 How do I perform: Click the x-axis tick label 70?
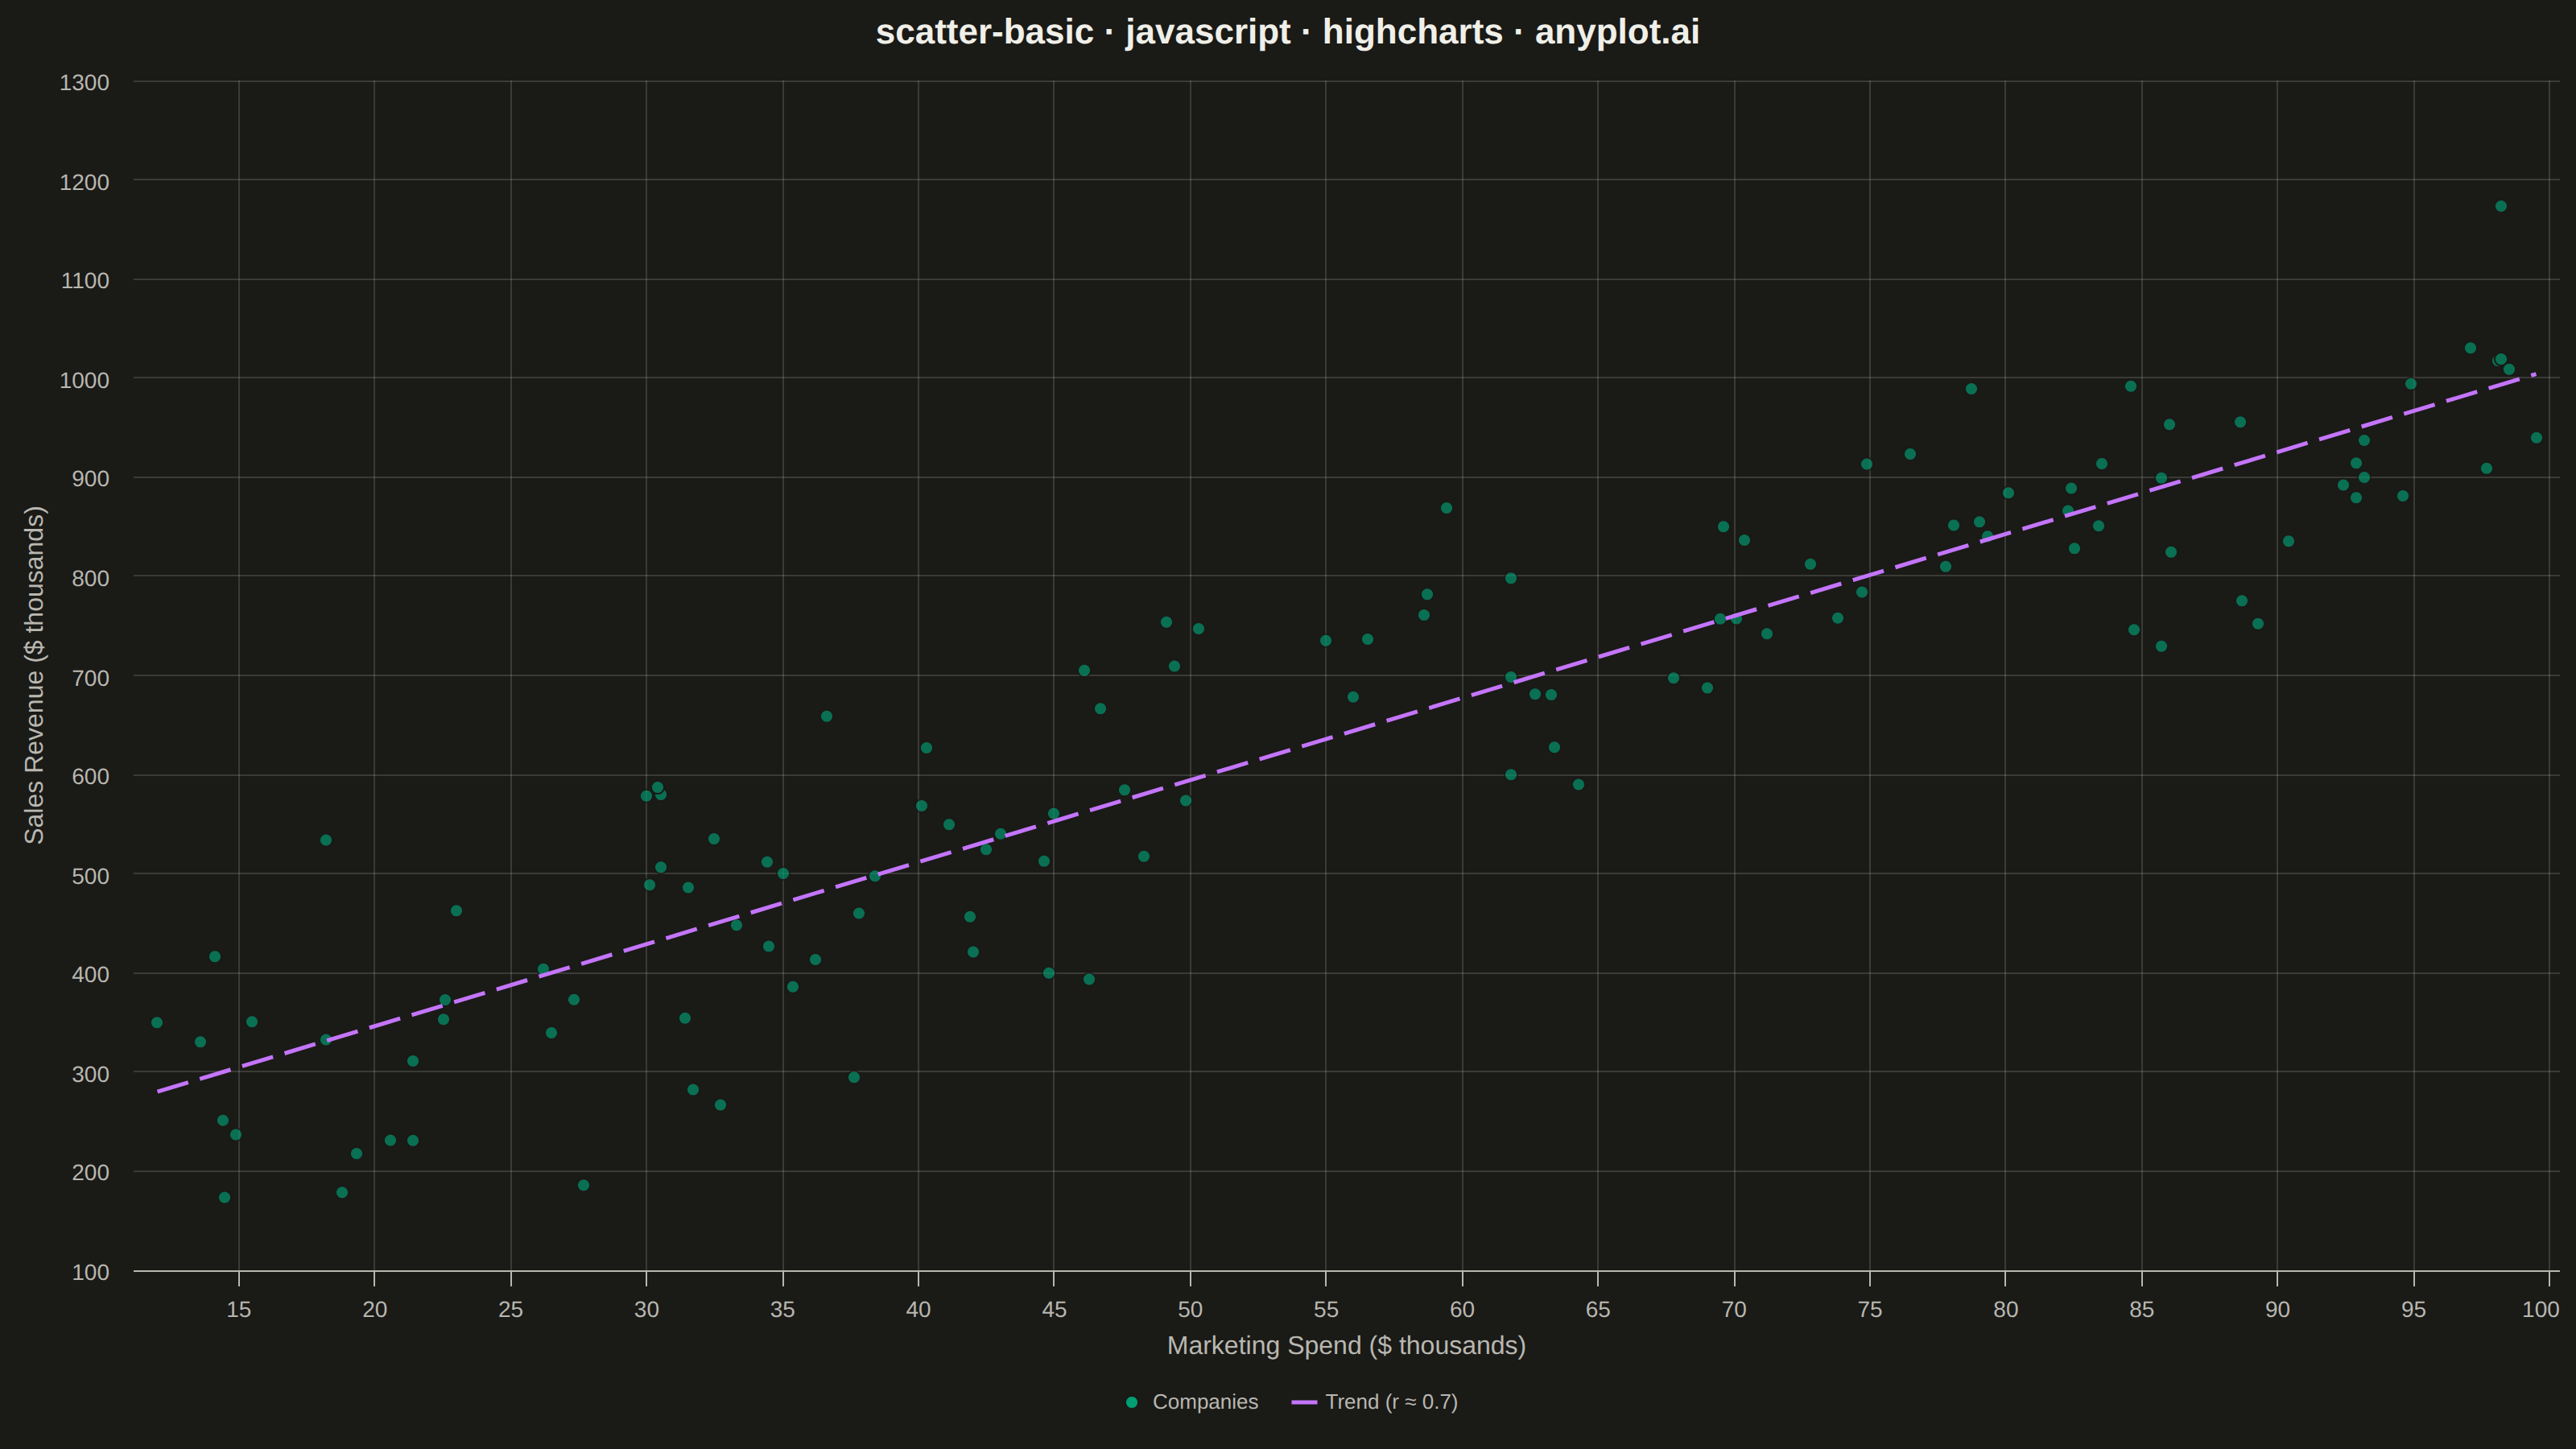coord(1734,1309)
